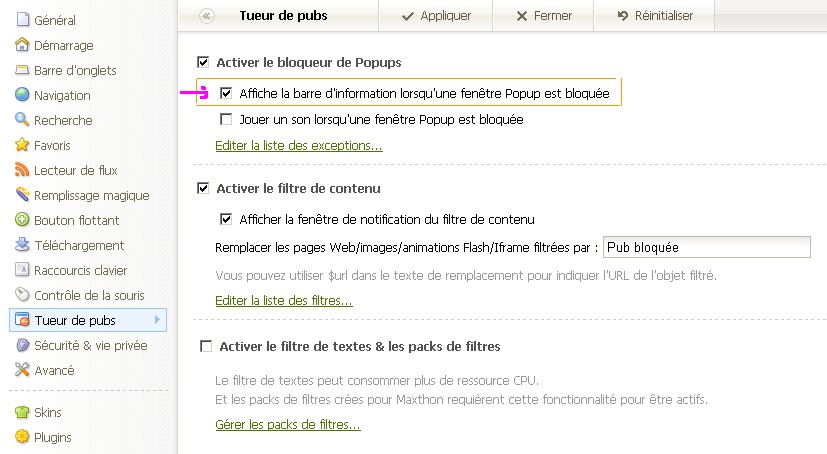827x454 pixels.
Task: Click the Téléchargement download icon
Action: pos(22,245)
